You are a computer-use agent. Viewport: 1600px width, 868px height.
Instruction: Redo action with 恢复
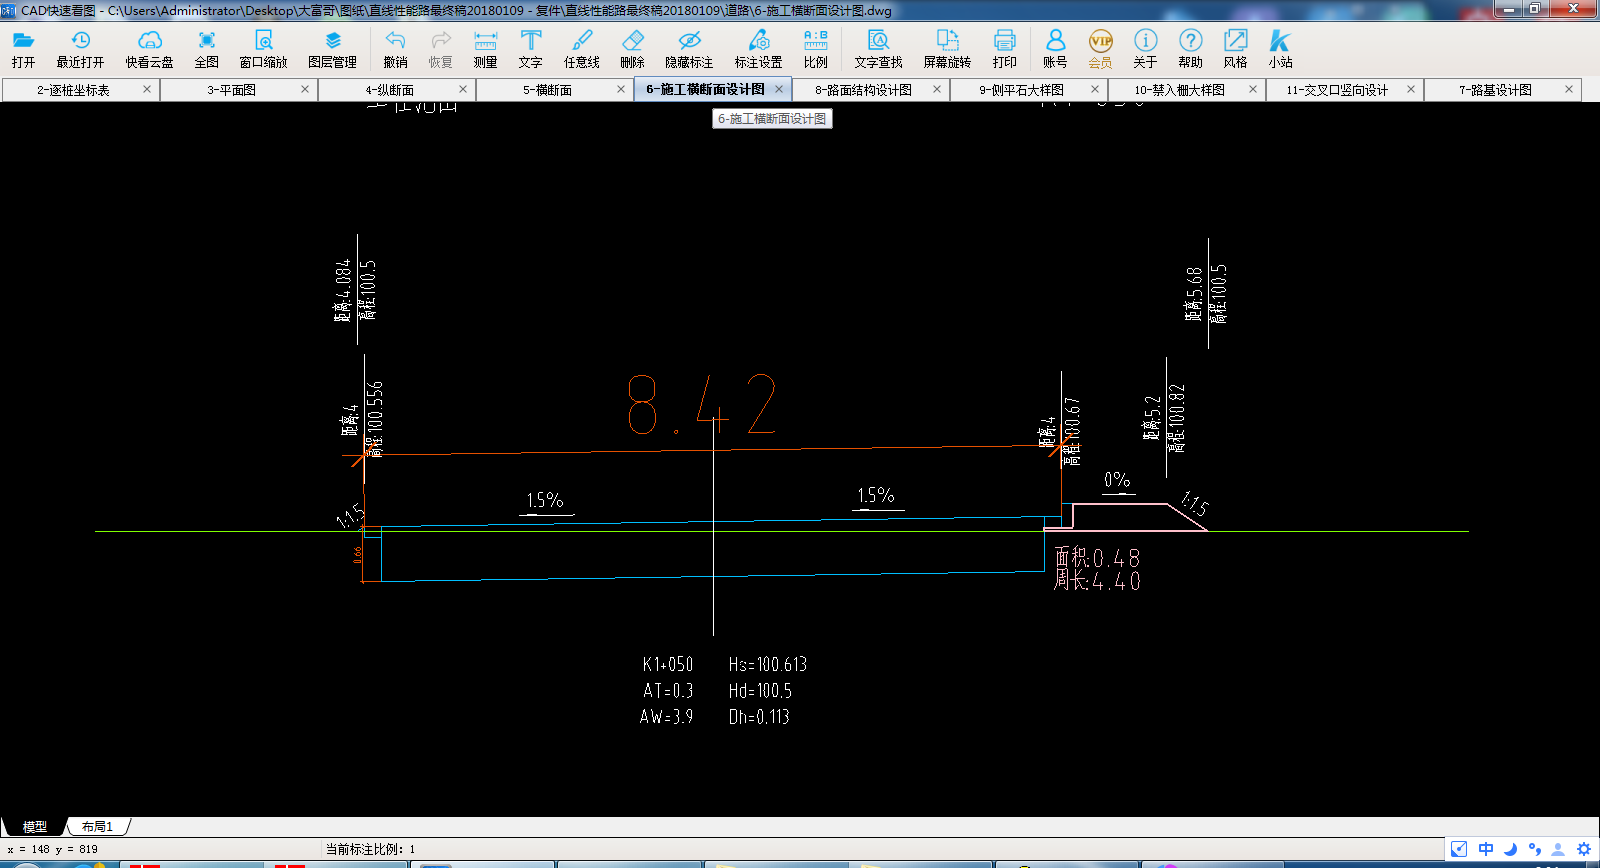(x=440, y=49)
